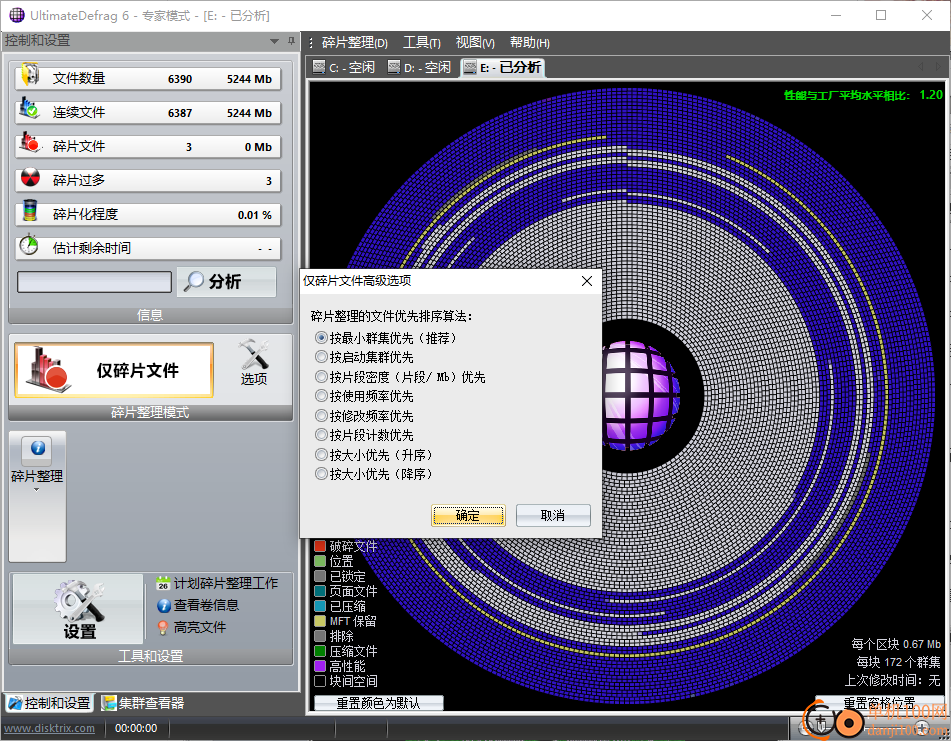Screen dimensions: 951x741
Task: Expand the defragment button dropdown arrow
Action: click(x=36, y=489)
